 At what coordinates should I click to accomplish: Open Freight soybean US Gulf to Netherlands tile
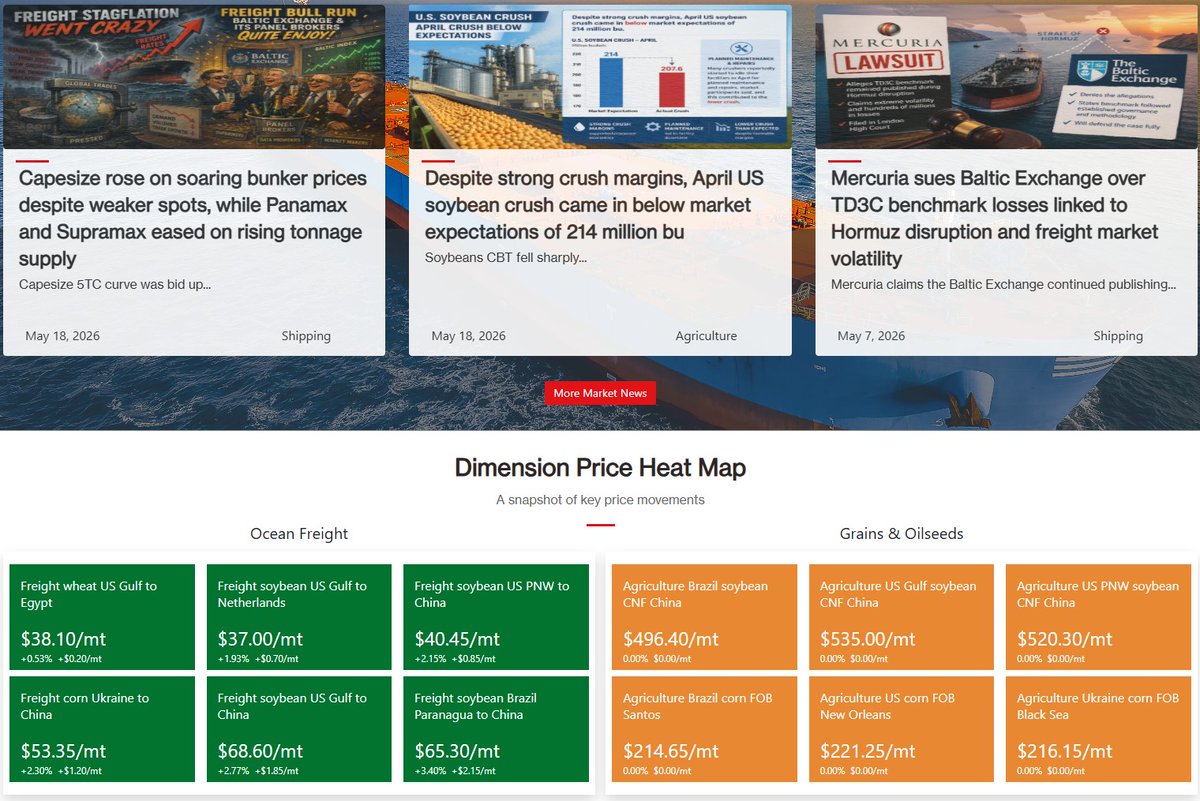[300, 617]
